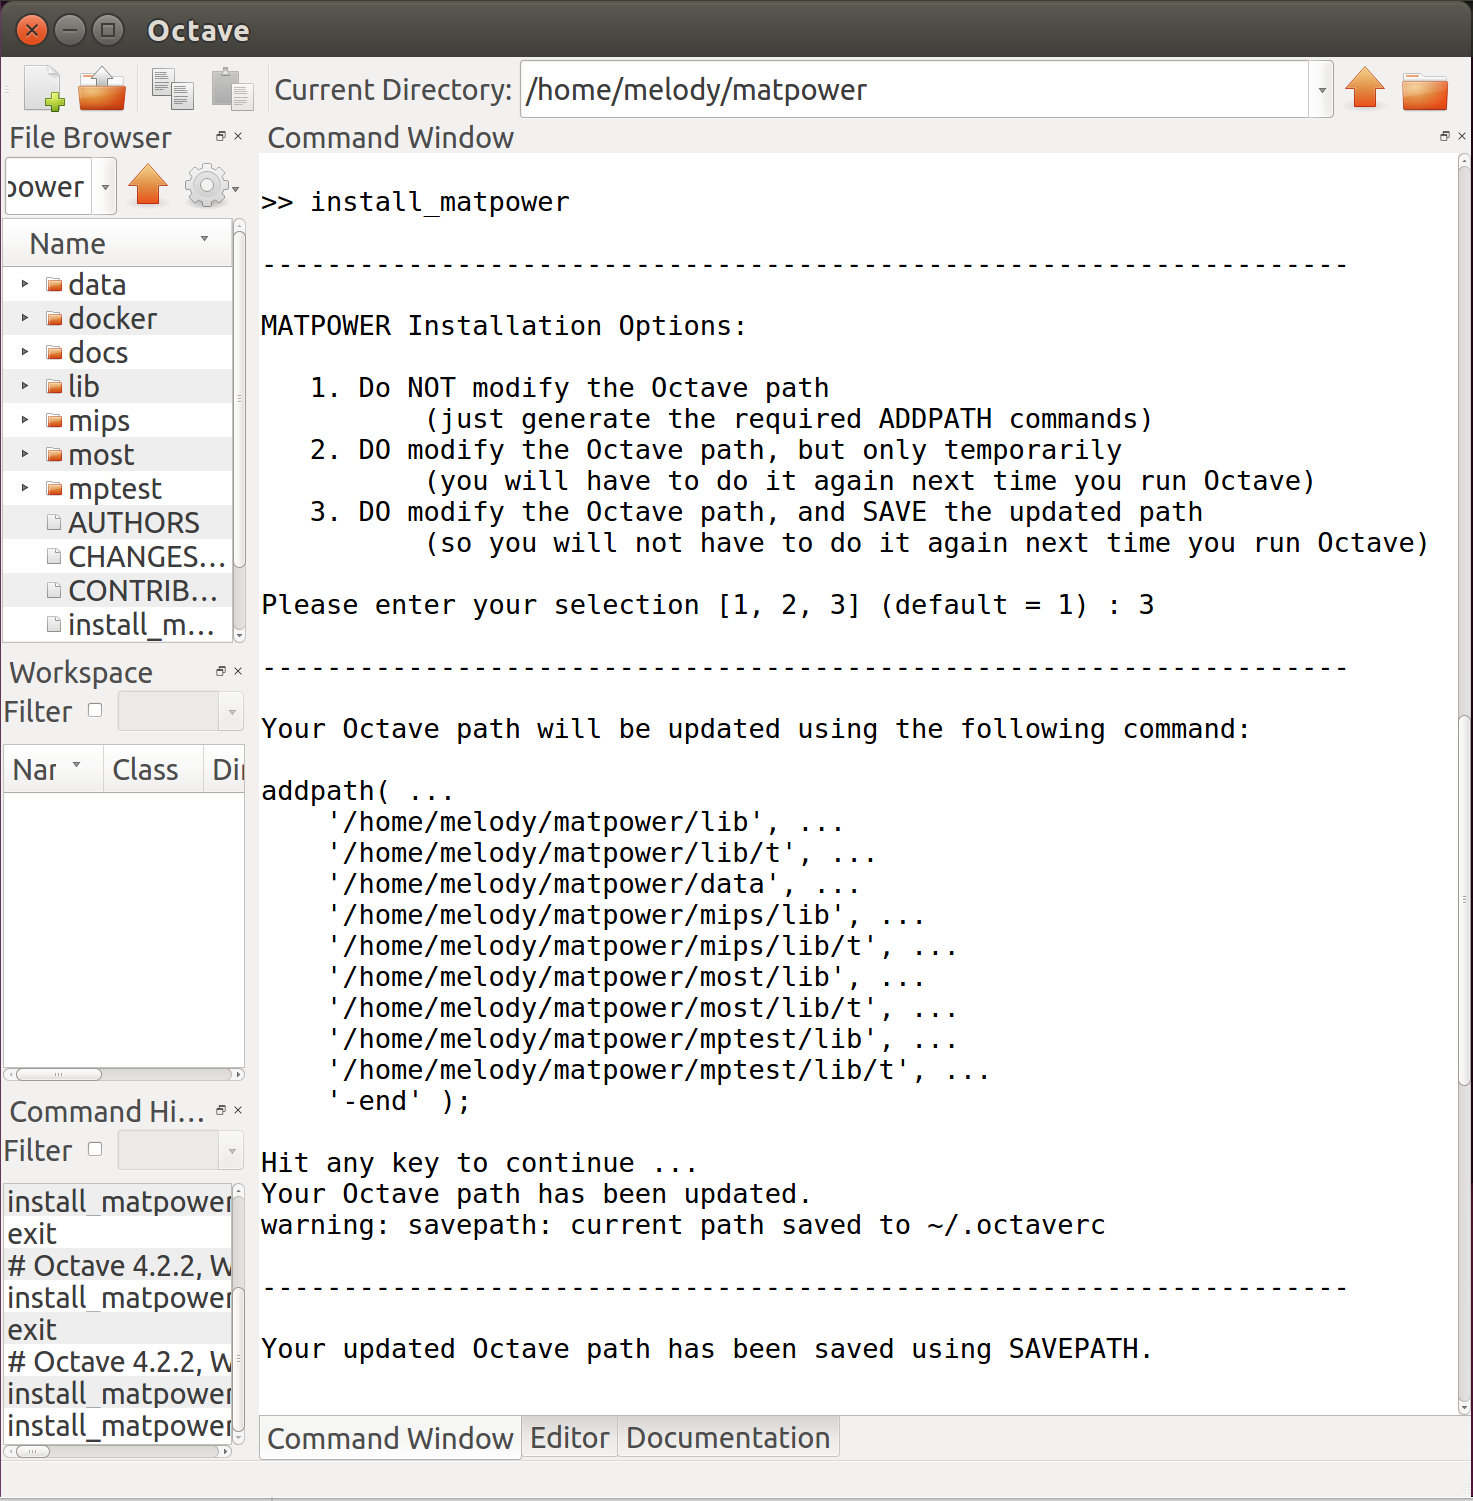Expand the mips folder tree node
Viewport: 1473px width, 1501px height.
click(25, 420)
